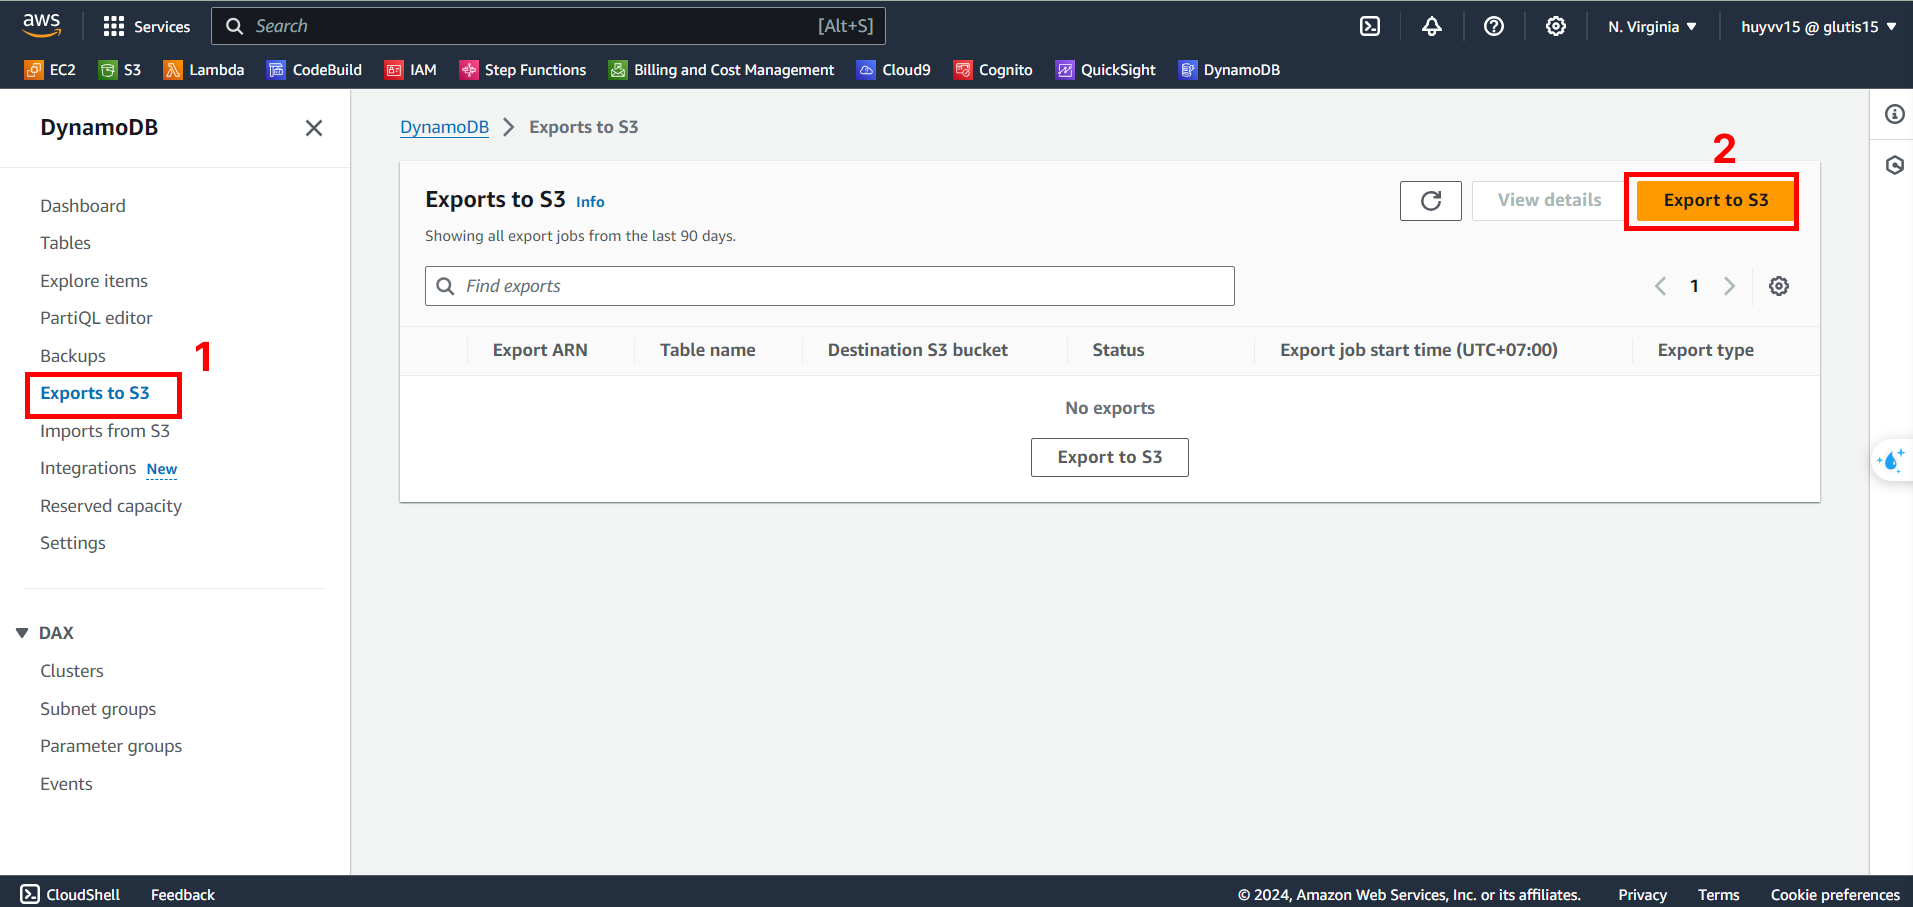The width and height of the screenshot is (1913, 907).
Task: Open DAX Events
Action: coord(66,784)
